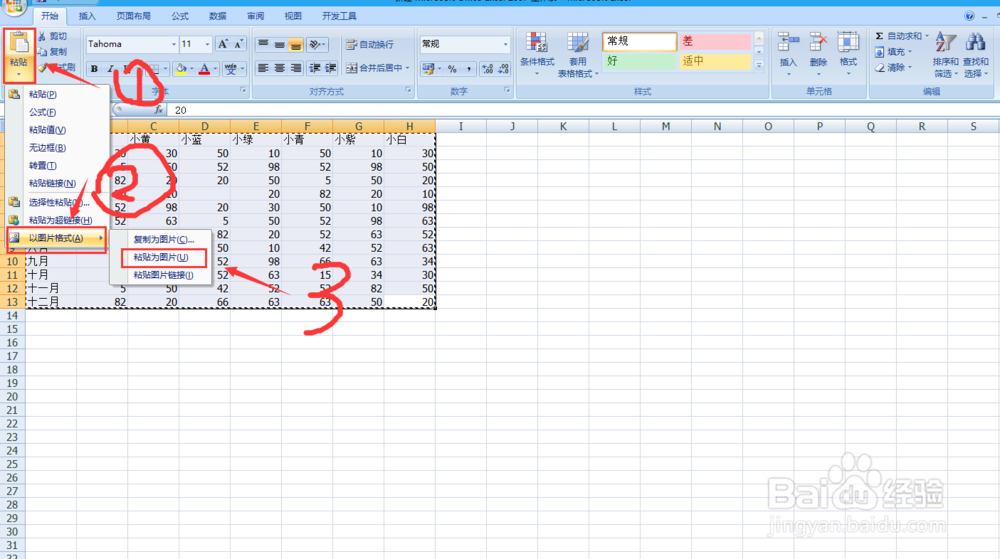Screen dimensions: 1000x559
Task: Click the Clear (清除) eraser button
Action: (x=893, y=67)
